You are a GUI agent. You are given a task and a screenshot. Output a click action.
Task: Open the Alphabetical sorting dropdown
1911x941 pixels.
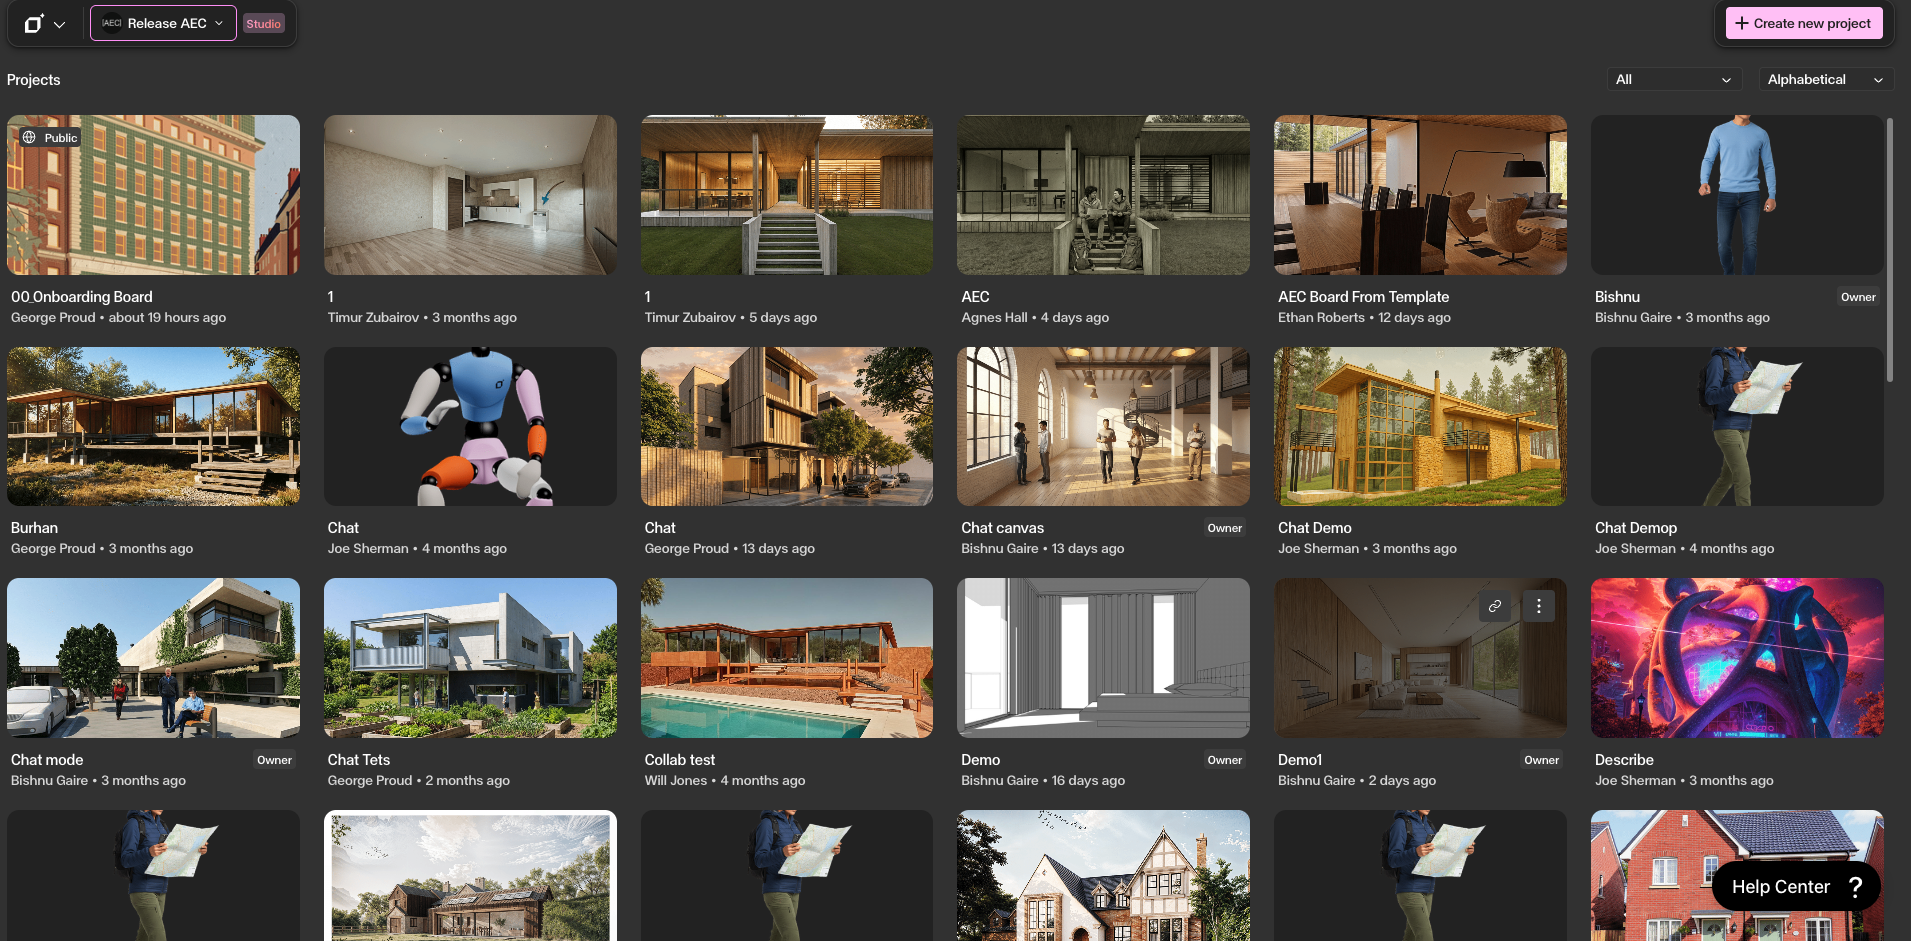1825,79
